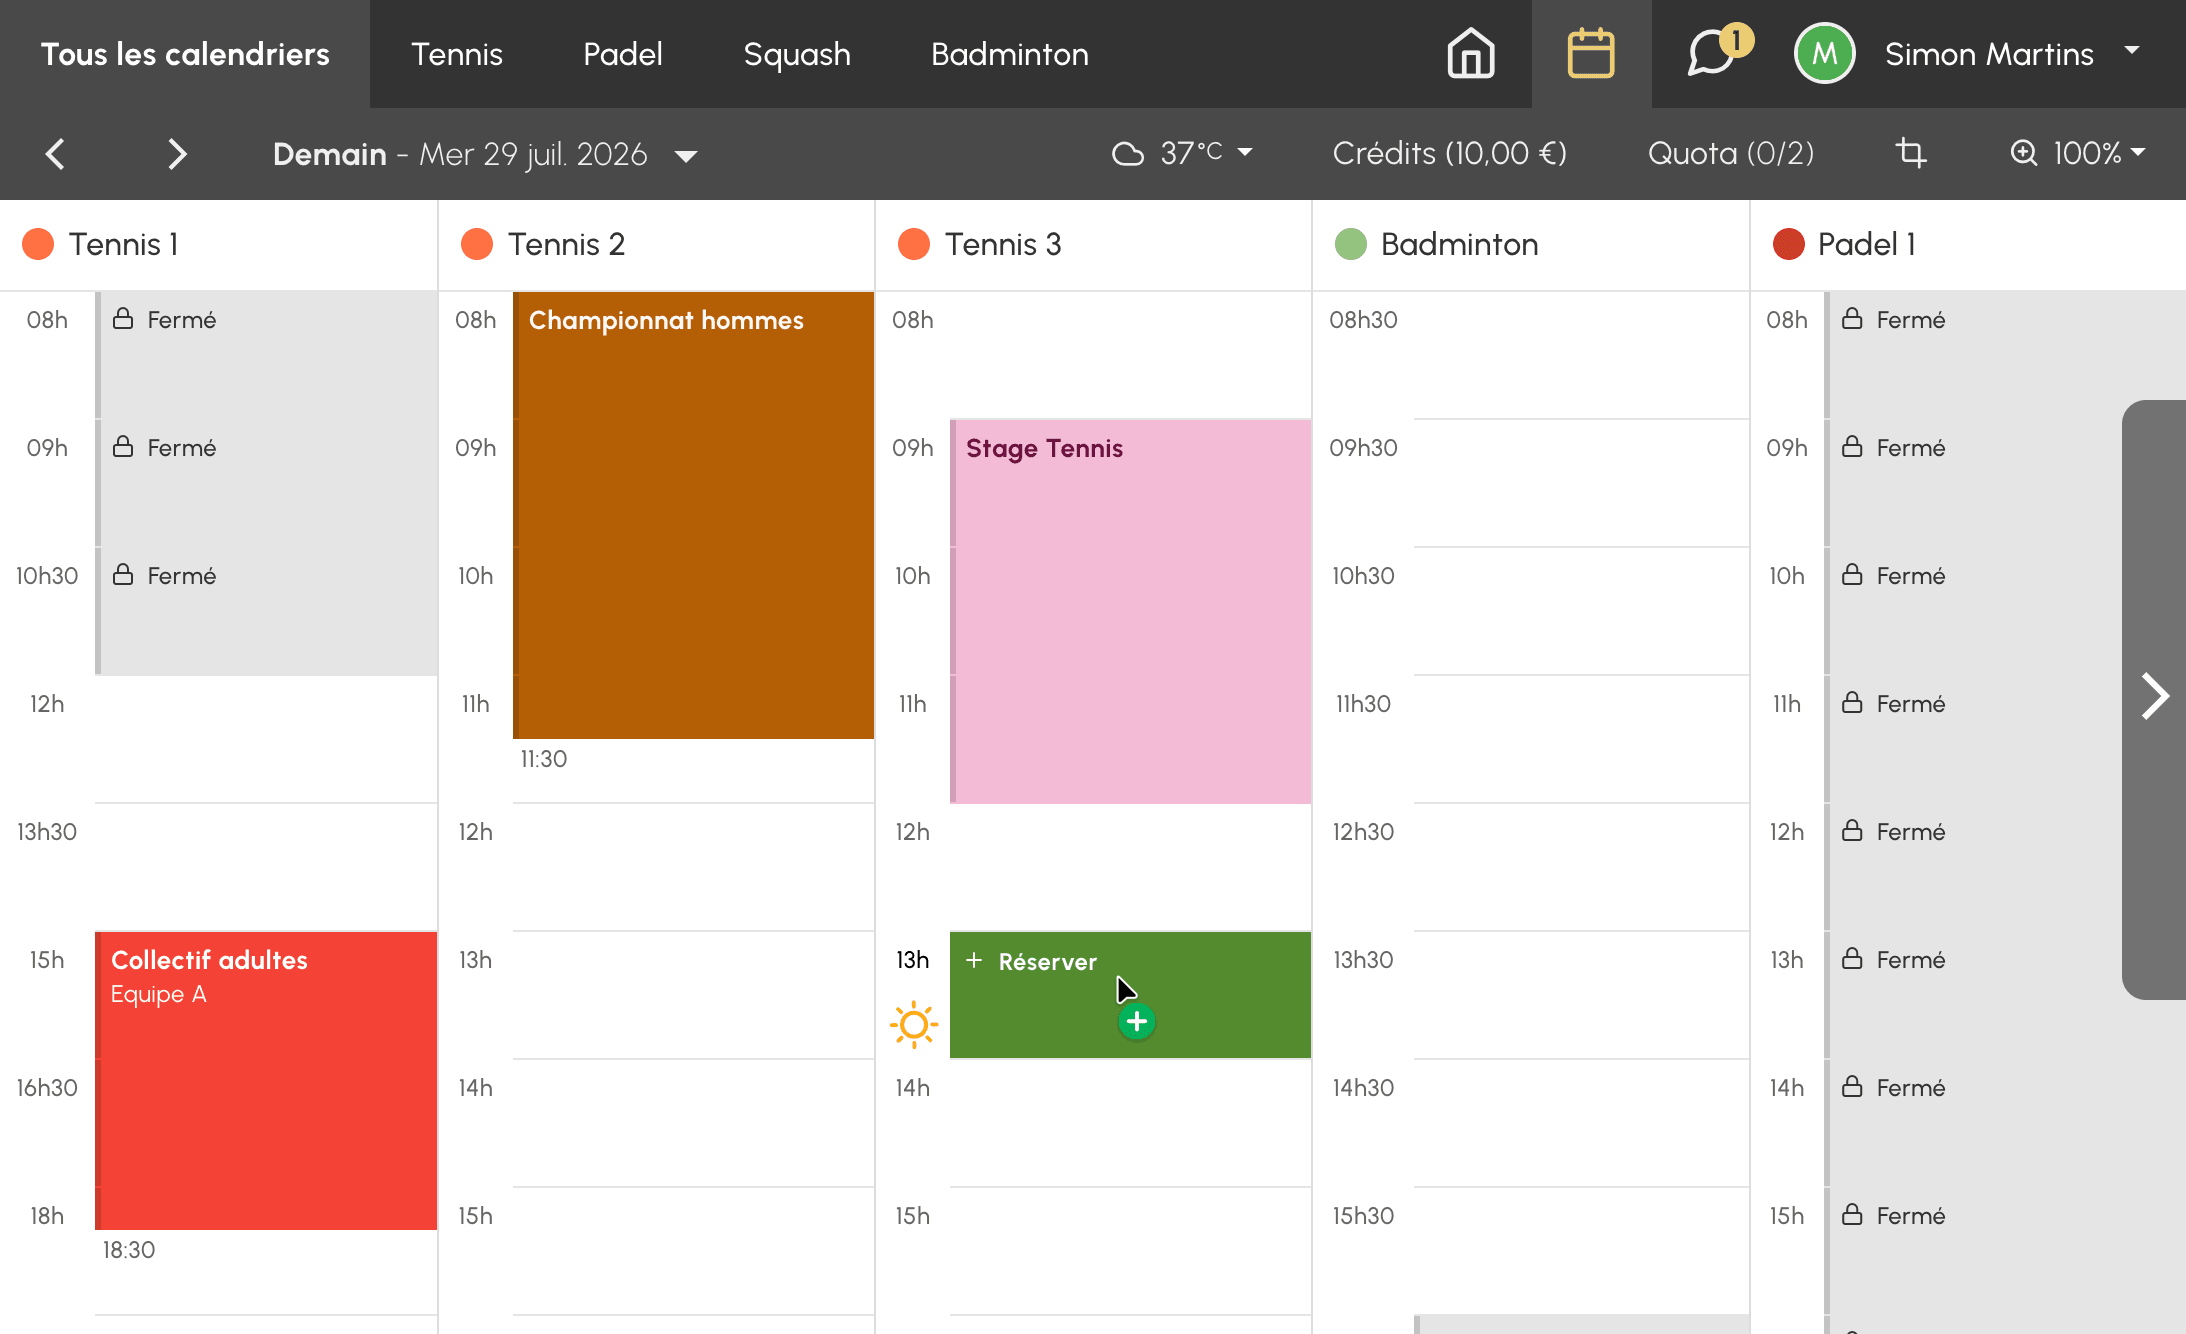Click Tennis 3 orange color dot

(914, 244)
